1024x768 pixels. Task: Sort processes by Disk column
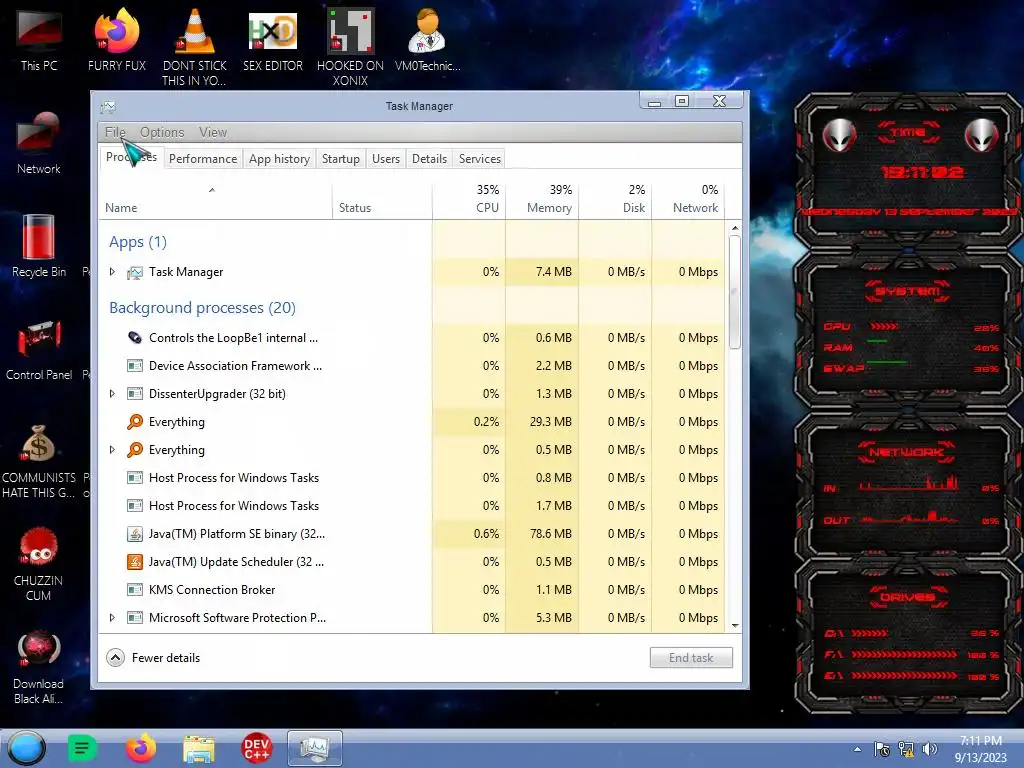615,200
